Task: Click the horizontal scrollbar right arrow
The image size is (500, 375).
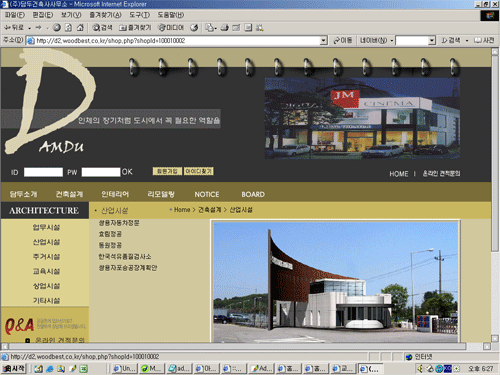Action: 487,346
